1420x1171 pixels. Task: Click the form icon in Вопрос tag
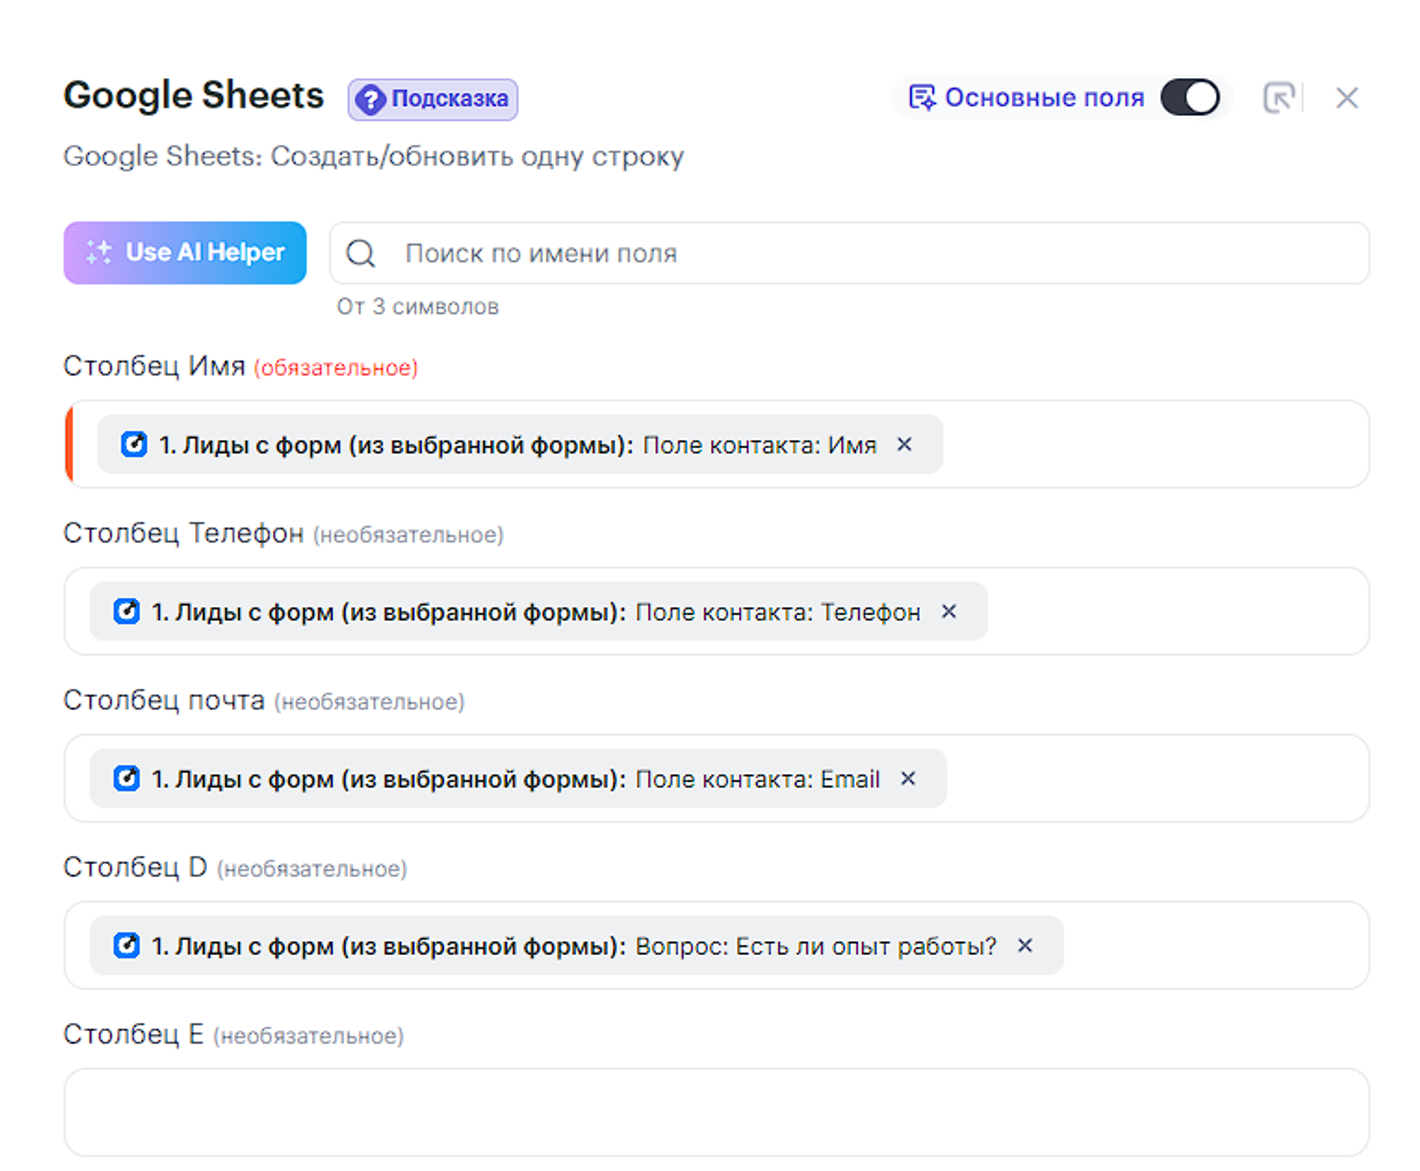click(x=127, y=945)
